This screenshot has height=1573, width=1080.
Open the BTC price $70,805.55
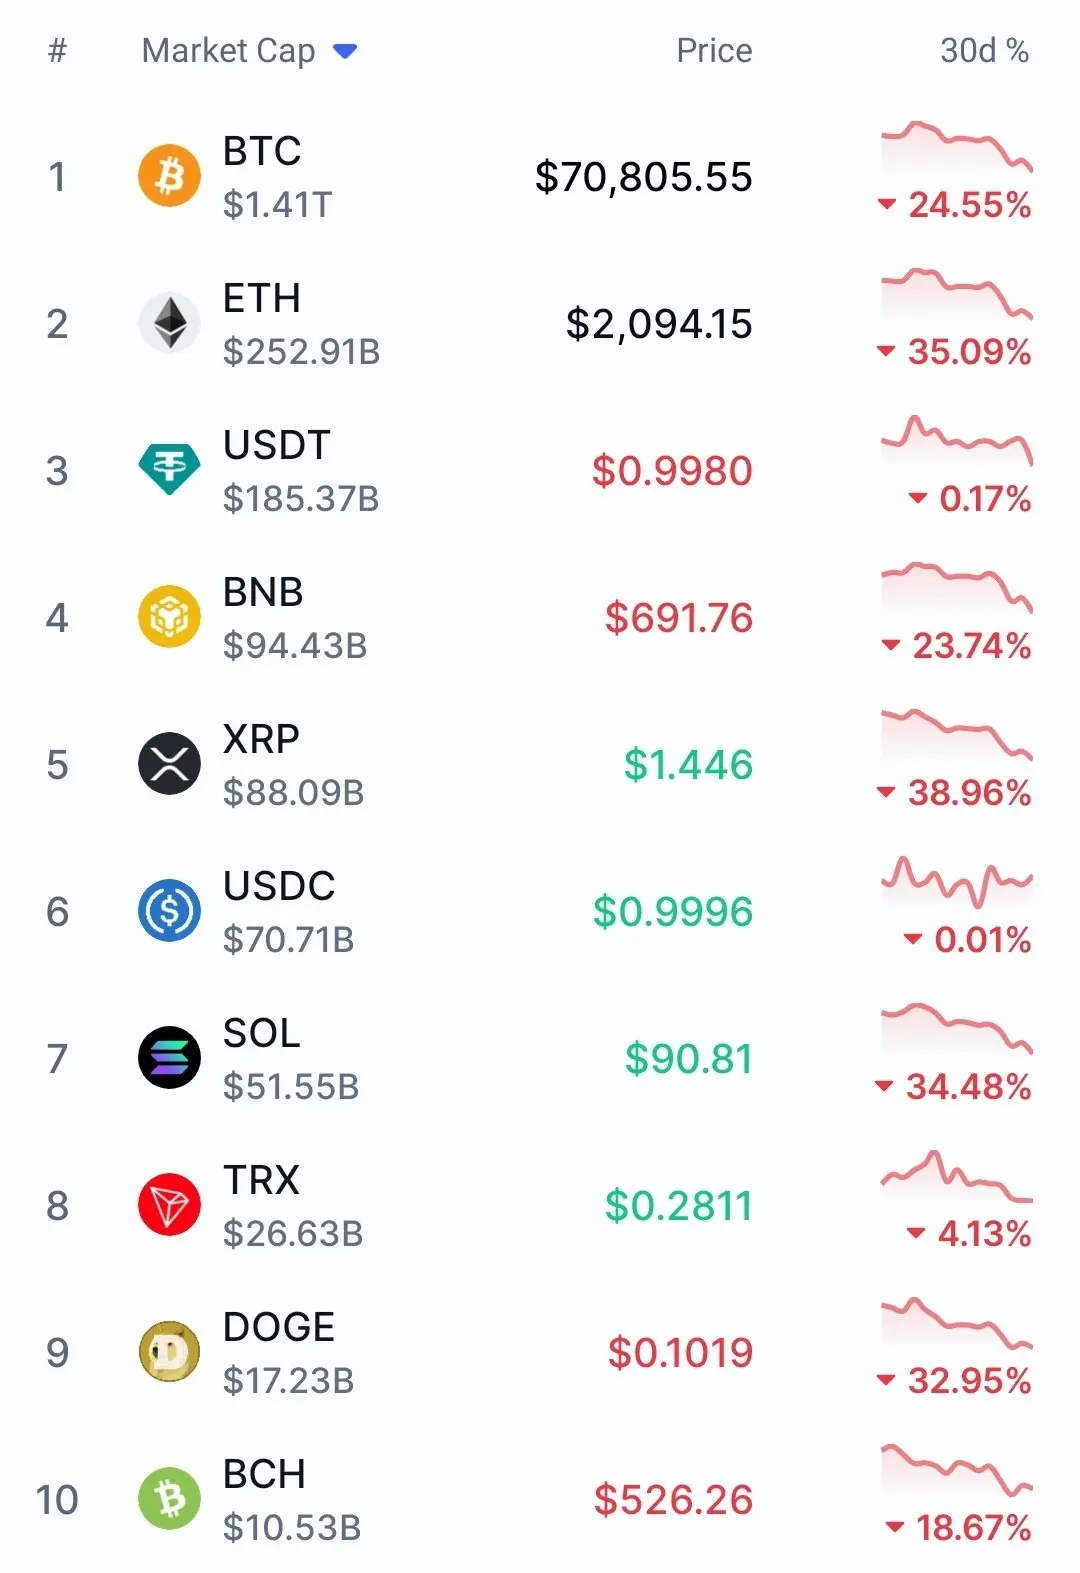pos(644,177)
